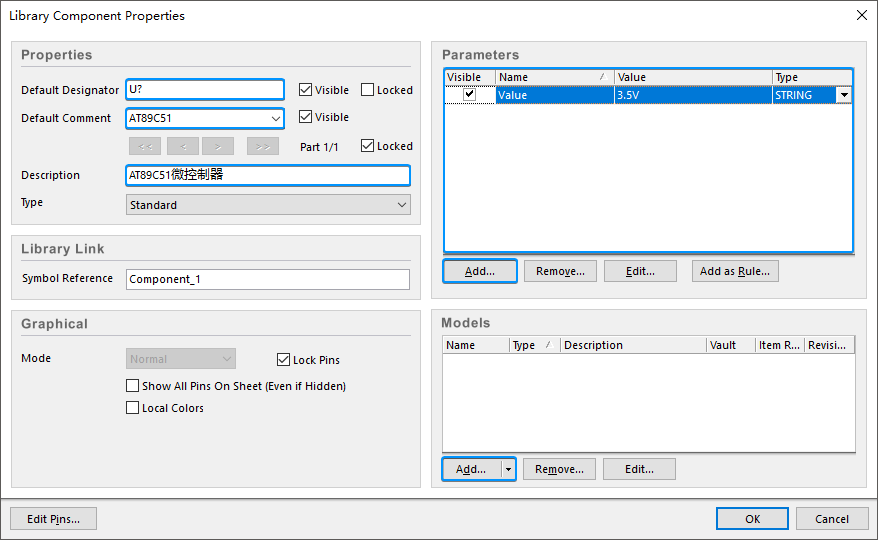Viewport: 878px width, 540px height.
Task: Click the Models Revisi... column header
Action: (829, 345)
